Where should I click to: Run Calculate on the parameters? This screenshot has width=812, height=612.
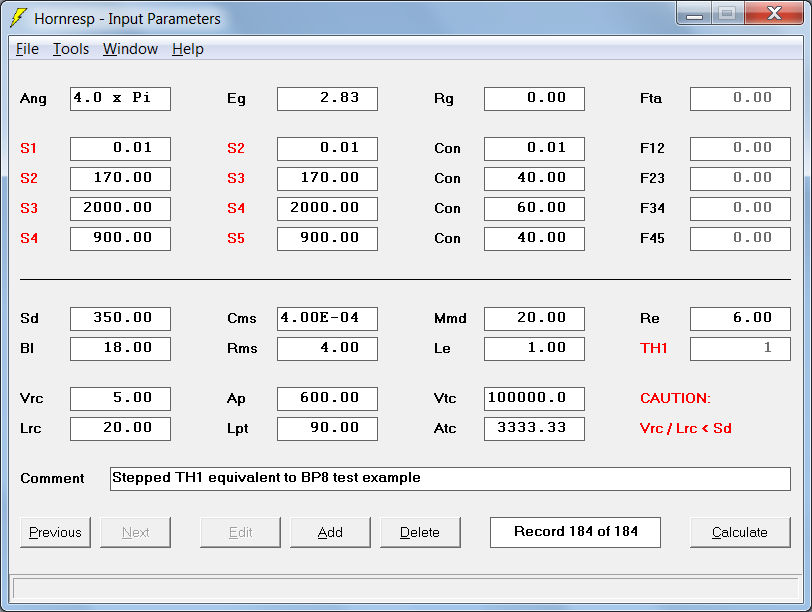click(x=740, y=532)
